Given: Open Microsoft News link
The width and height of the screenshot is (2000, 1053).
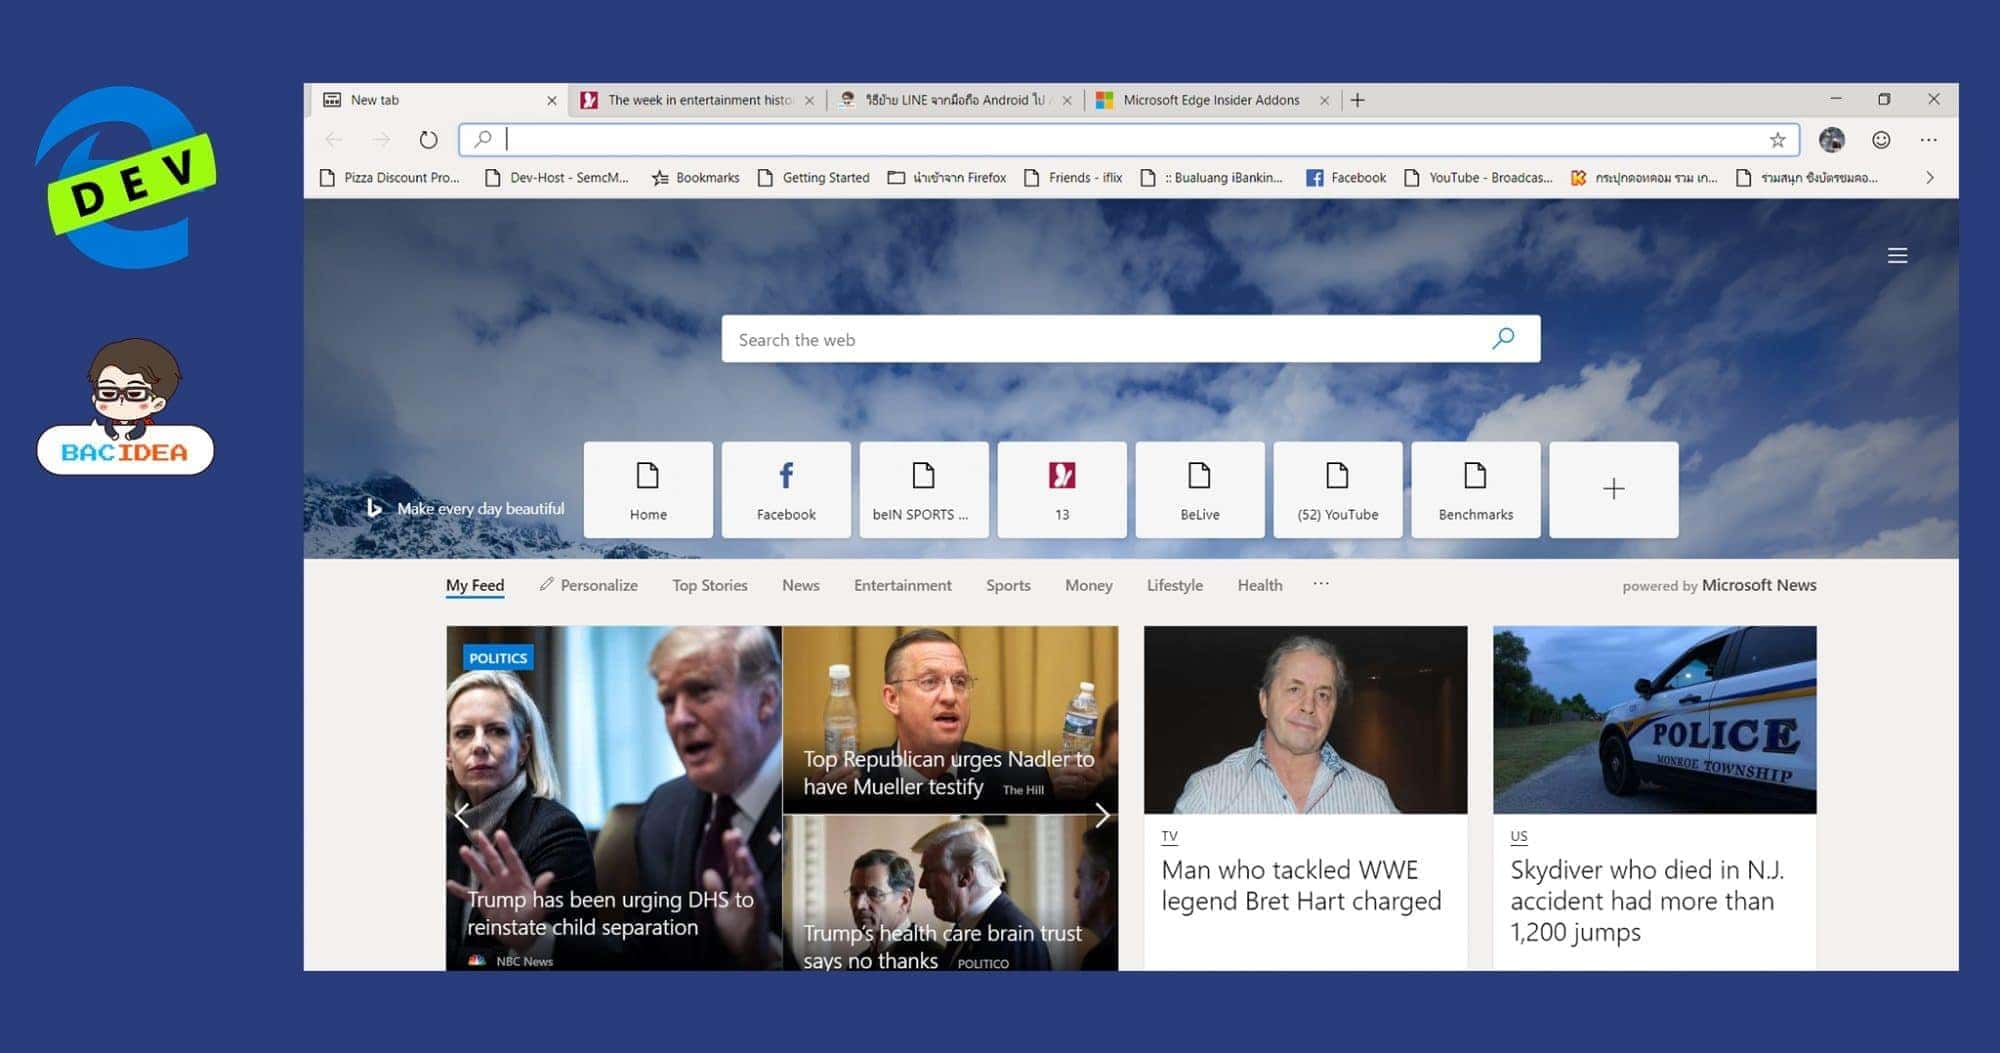Looking at the screenshot, I should pyautogui.click(x=1759, y=586).
